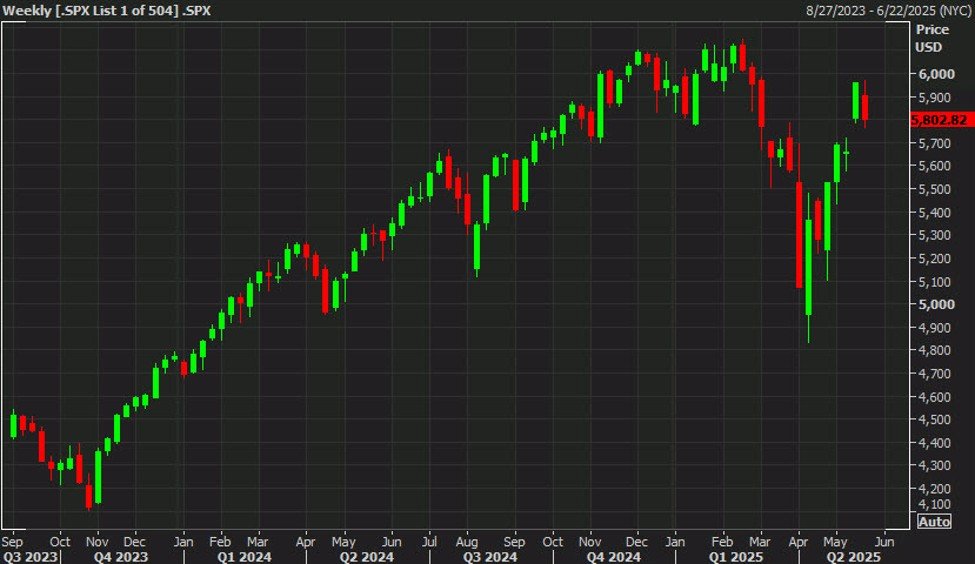
Task: Choose Q3 2024 on the time axis
Action: pyautogui.click(x=488, y=555)
